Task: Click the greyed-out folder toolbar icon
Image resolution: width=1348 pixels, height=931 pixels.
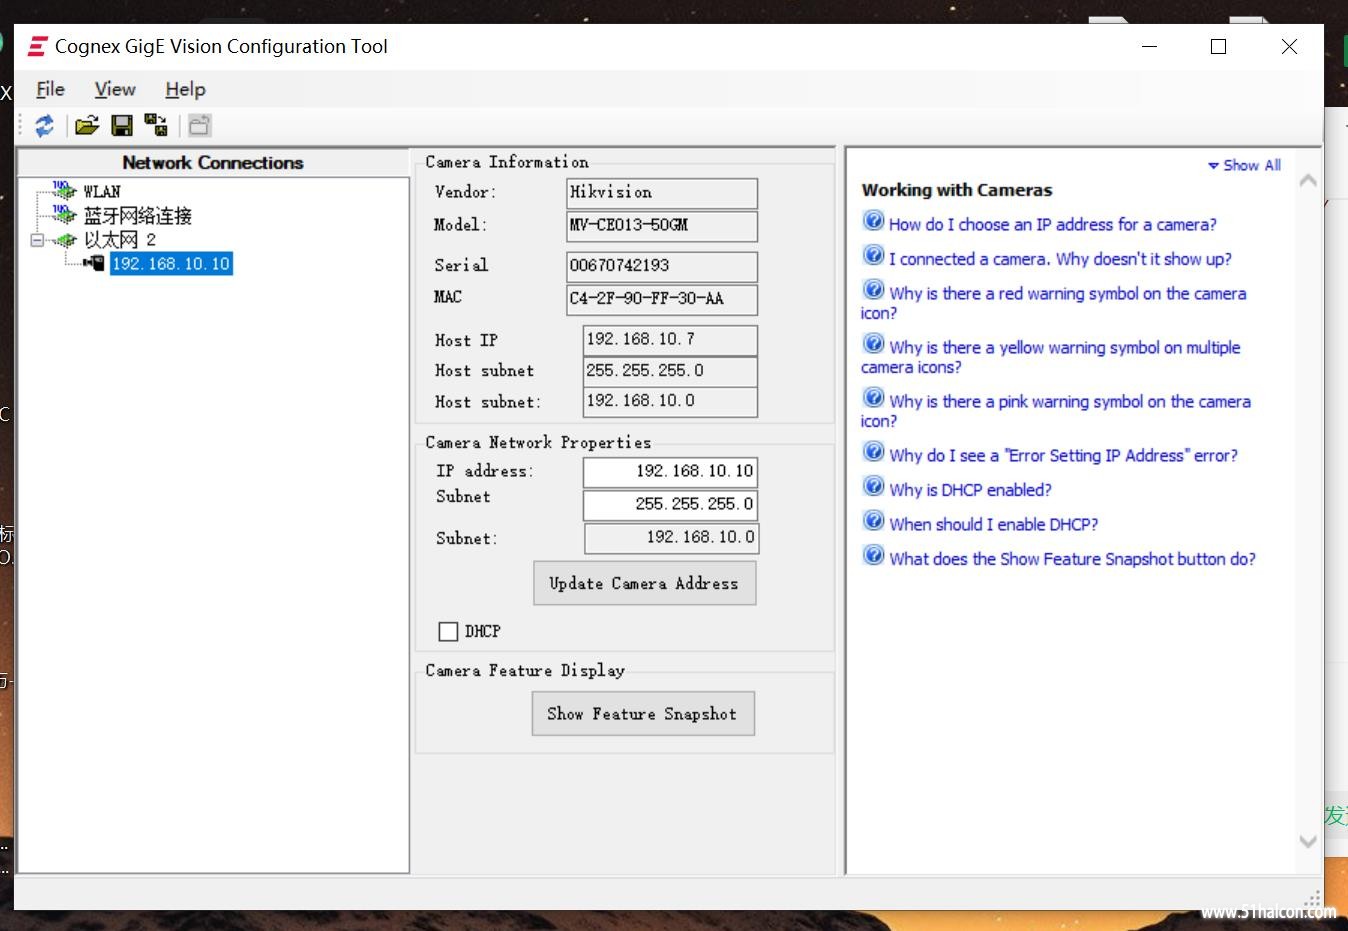Action: tap(199, 125)
